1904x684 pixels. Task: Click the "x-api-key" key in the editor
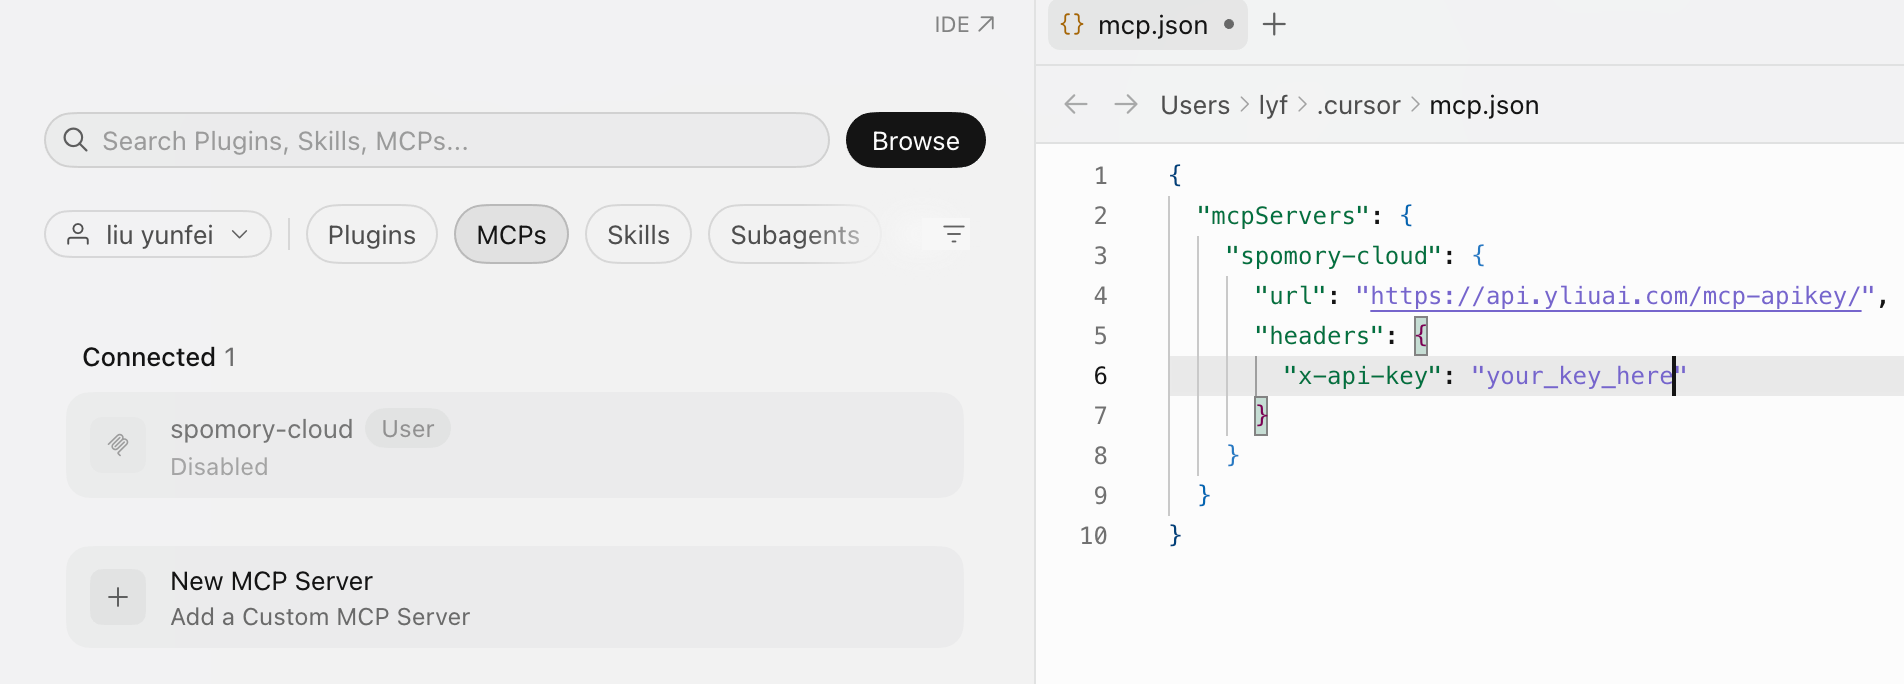[1362, 376]
